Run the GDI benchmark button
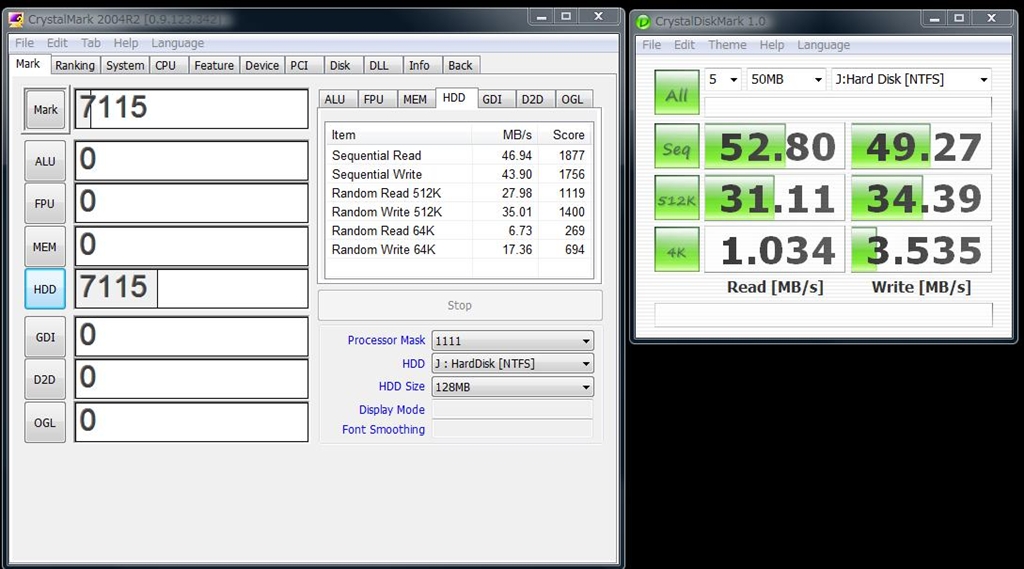Image resolution: width=1024 pixels, height=569 pixels. [45, 336]
